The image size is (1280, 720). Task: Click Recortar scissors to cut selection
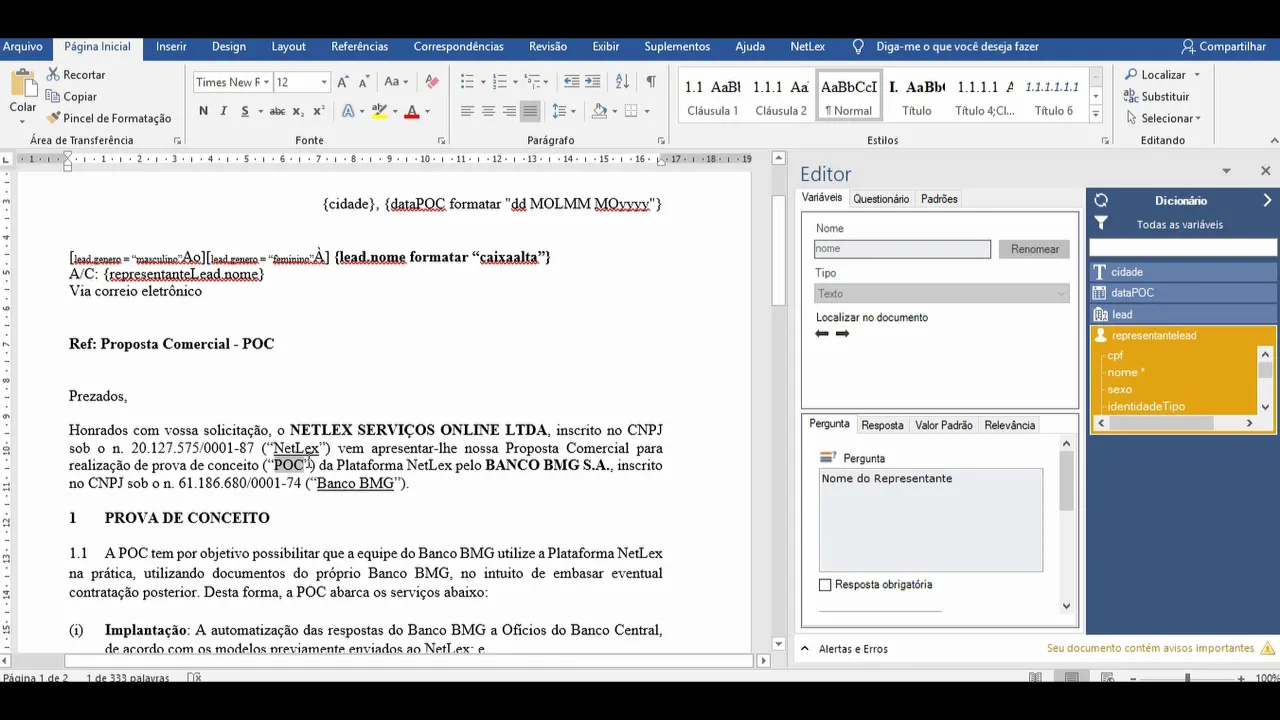pos(75,75)
